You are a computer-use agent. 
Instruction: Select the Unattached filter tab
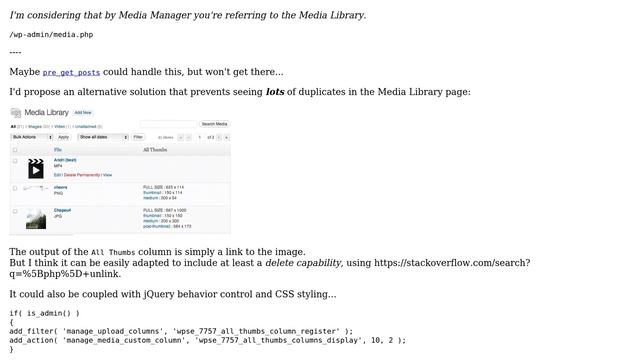pyautogui.click(x=85, y=127)
